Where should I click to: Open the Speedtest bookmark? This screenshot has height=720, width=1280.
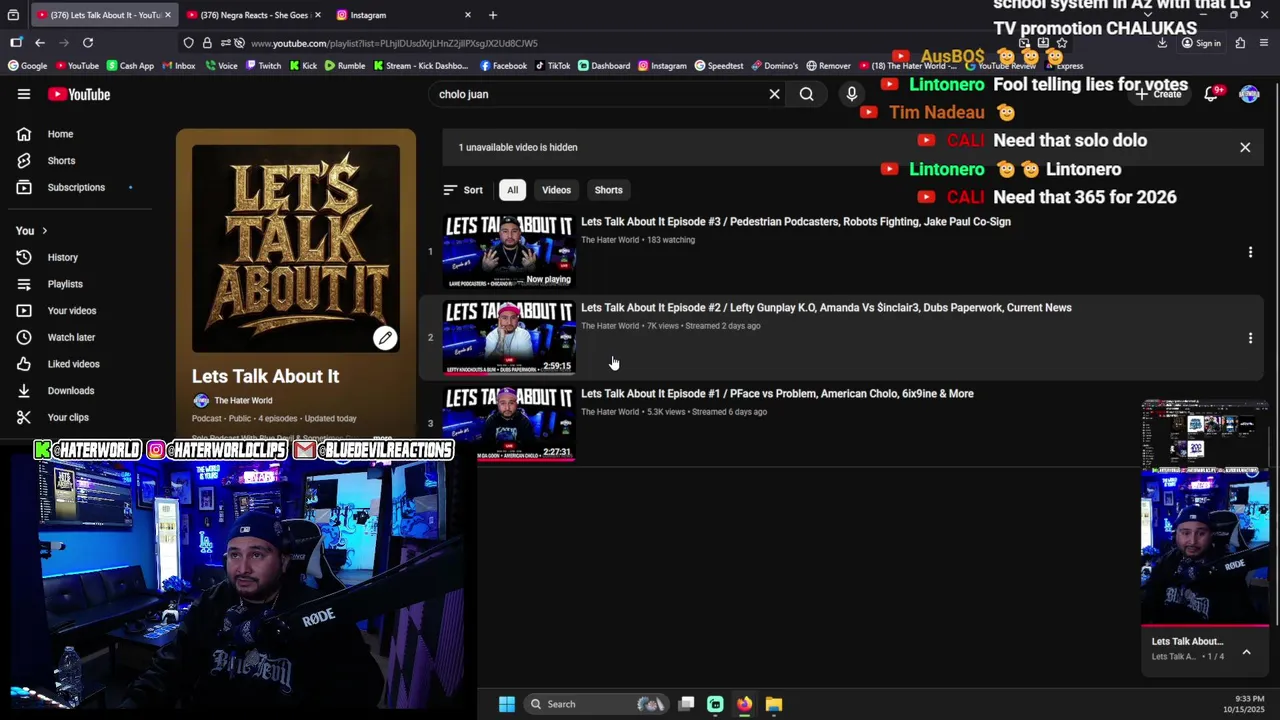click(x=718, y=66)
